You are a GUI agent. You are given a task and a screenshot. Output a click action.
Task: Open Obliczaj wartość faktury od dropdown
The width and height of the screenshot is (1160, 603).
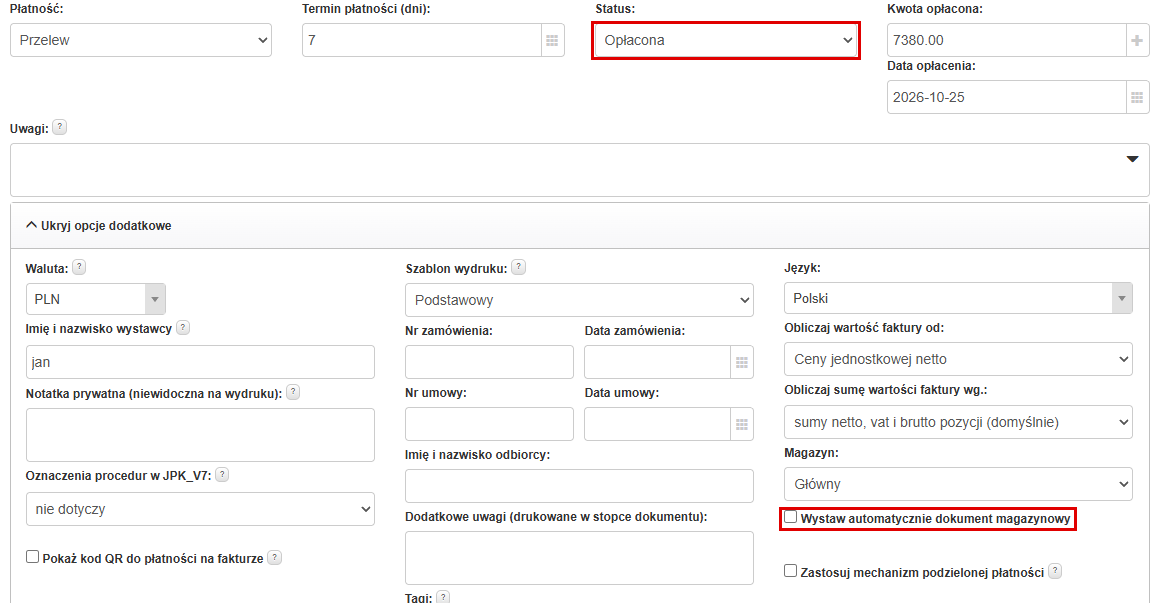pos(958,359)
